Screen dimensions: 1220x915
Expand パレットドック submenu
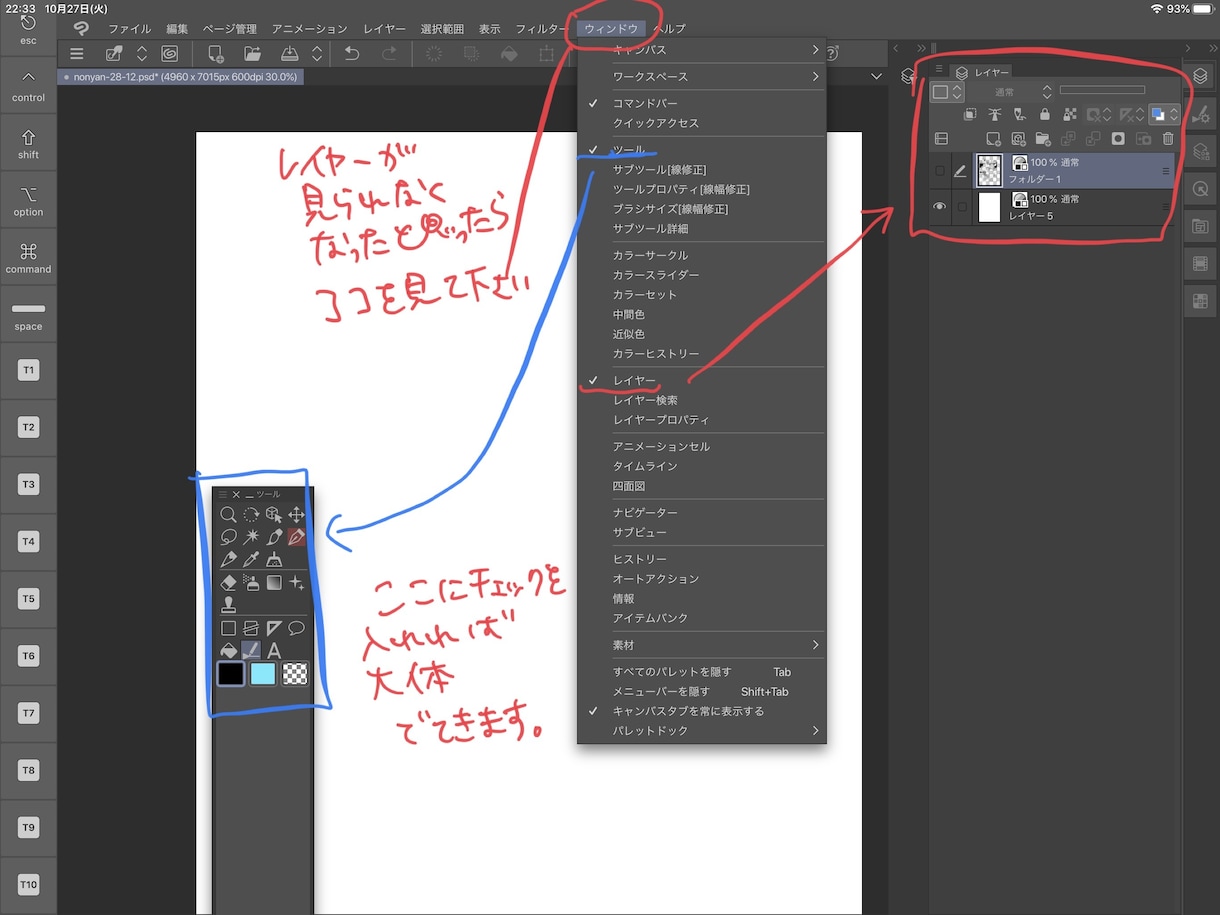click(702, 731)
